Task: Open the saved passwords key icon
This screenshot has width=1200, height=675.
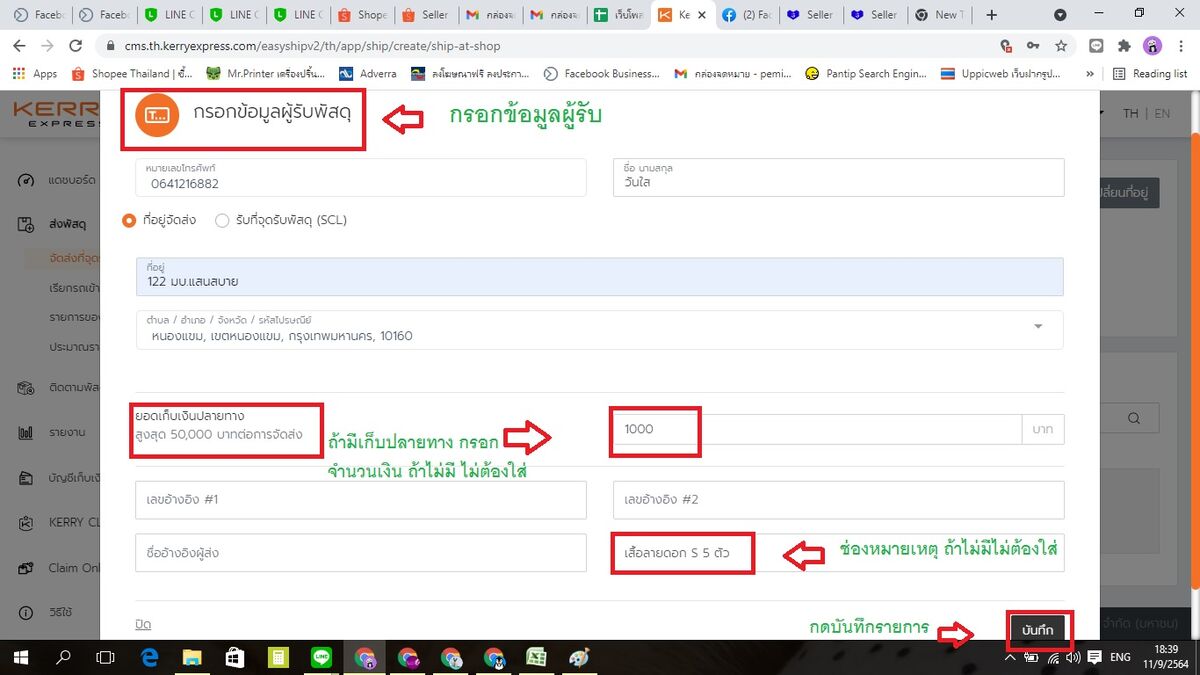Action: coord(1034,46)
